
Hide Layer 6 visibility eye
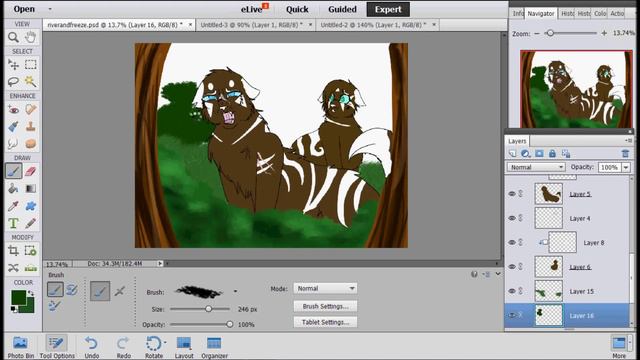[x=512, y=267]
